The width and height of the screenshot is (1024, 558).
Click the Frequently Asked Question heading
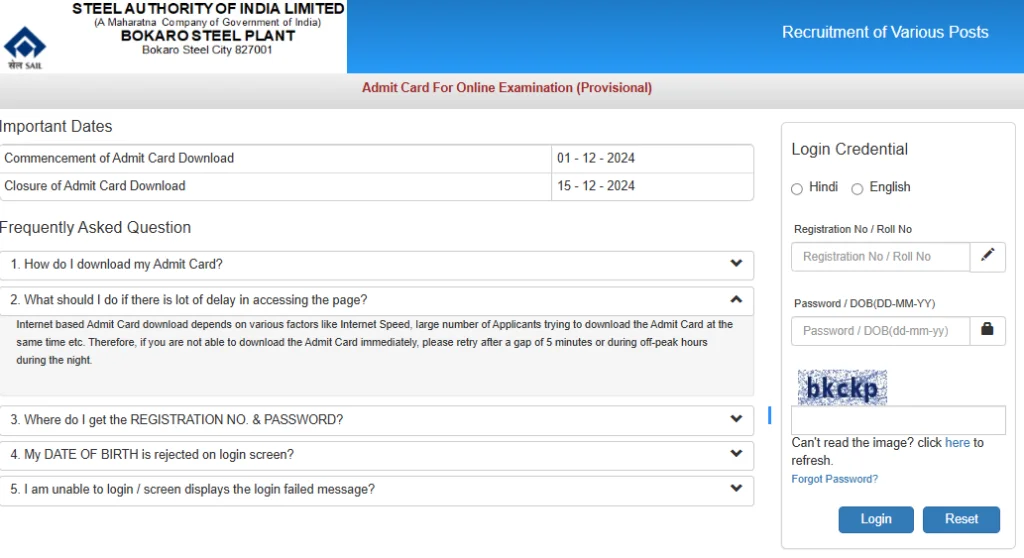pyautogui.click(x=95, y=227)
